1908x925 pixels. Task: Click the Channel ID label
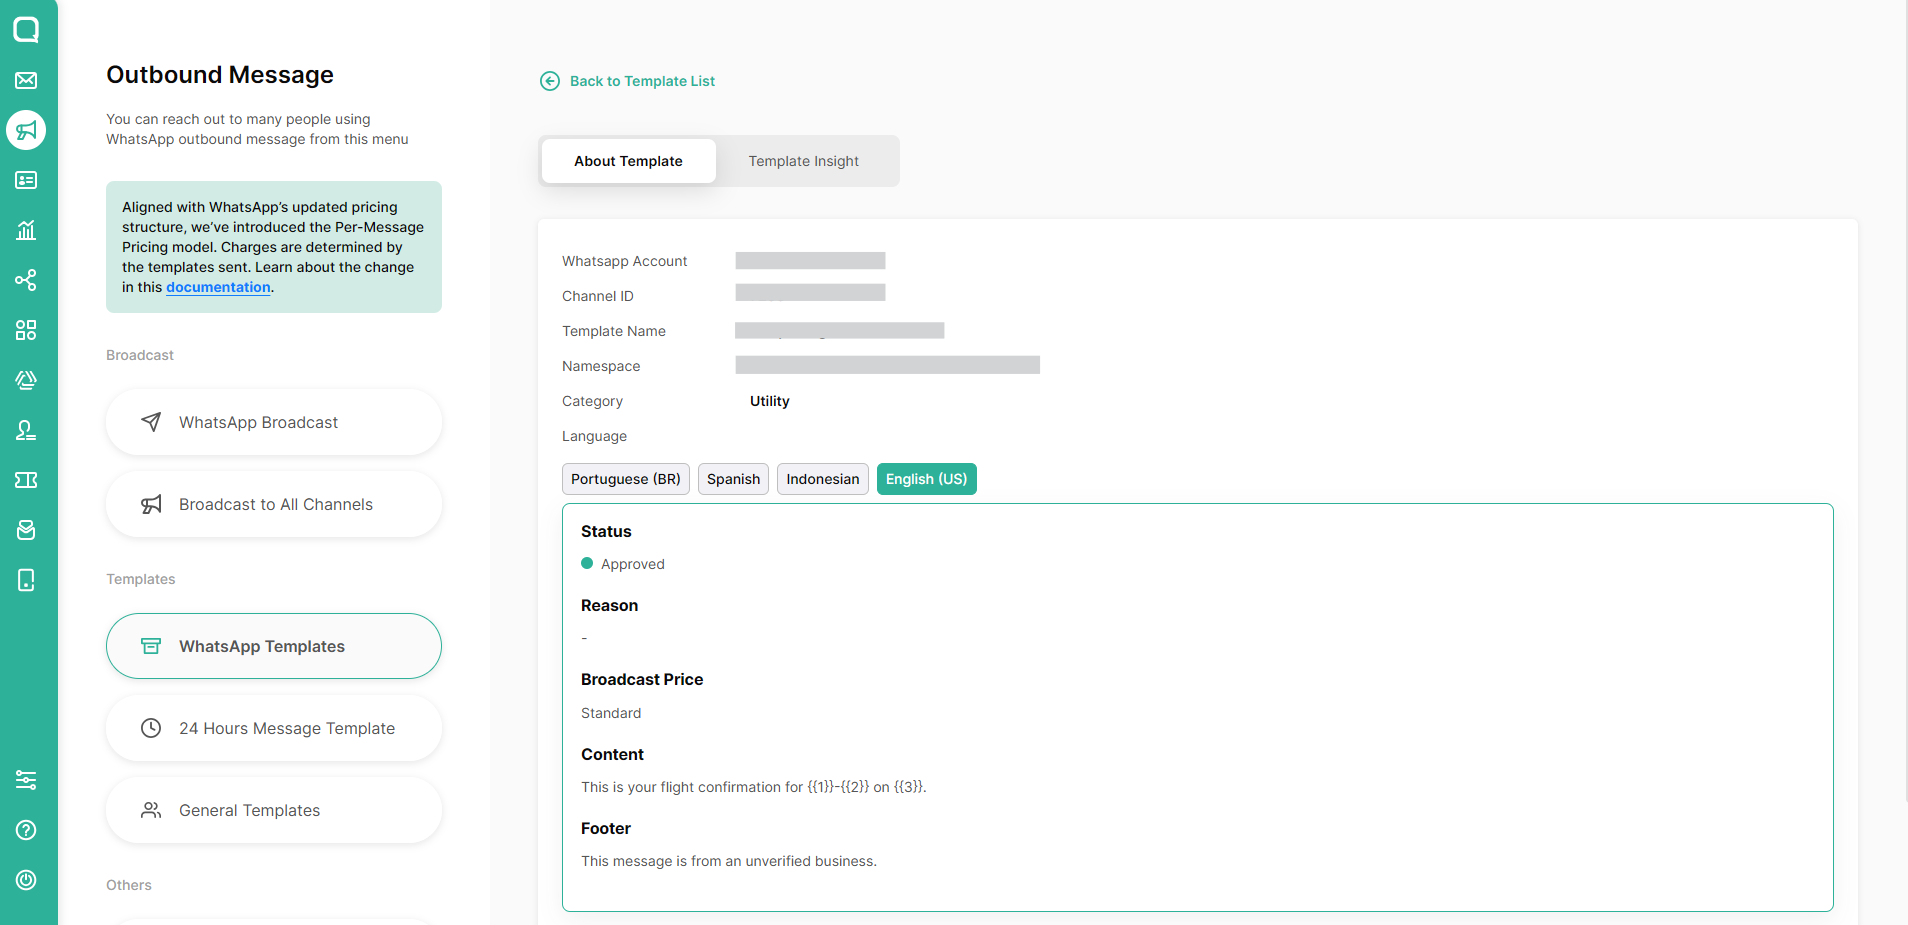598,296
